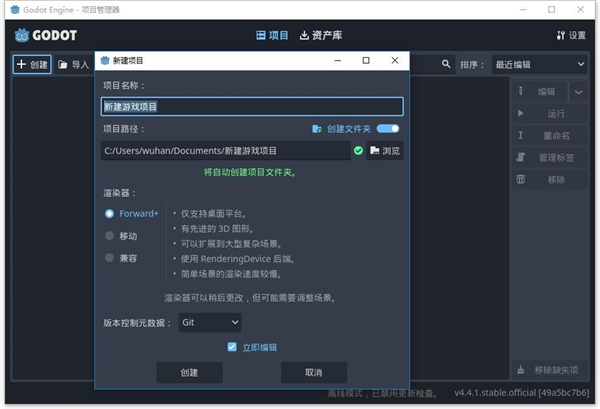Screen dimensions: 600x409
Task: Click the 重命名 button in side panel
Action: 549,135
